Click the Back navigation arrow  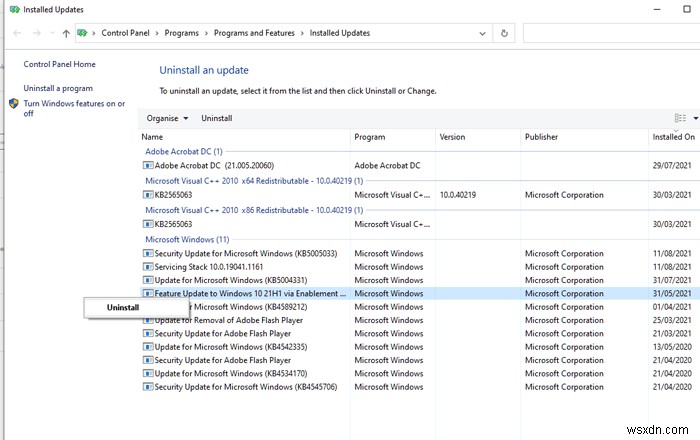click(17, 33)
